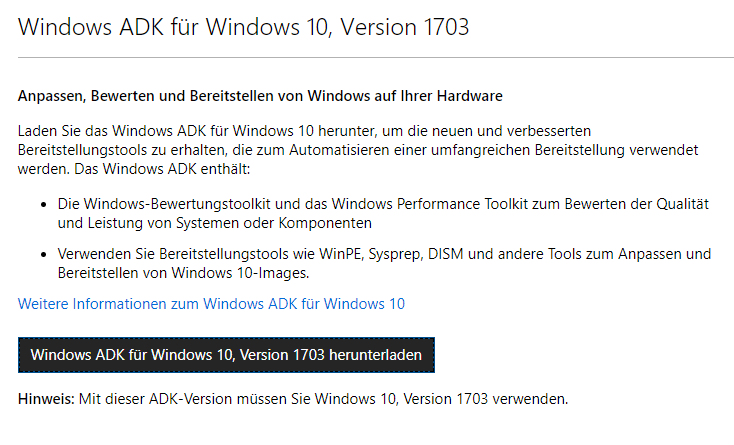This screenshot has width=734, height=445.
Task: Click the Windows ADK Version 1703 herunterladen button
Action: click(x=226, y=355)
